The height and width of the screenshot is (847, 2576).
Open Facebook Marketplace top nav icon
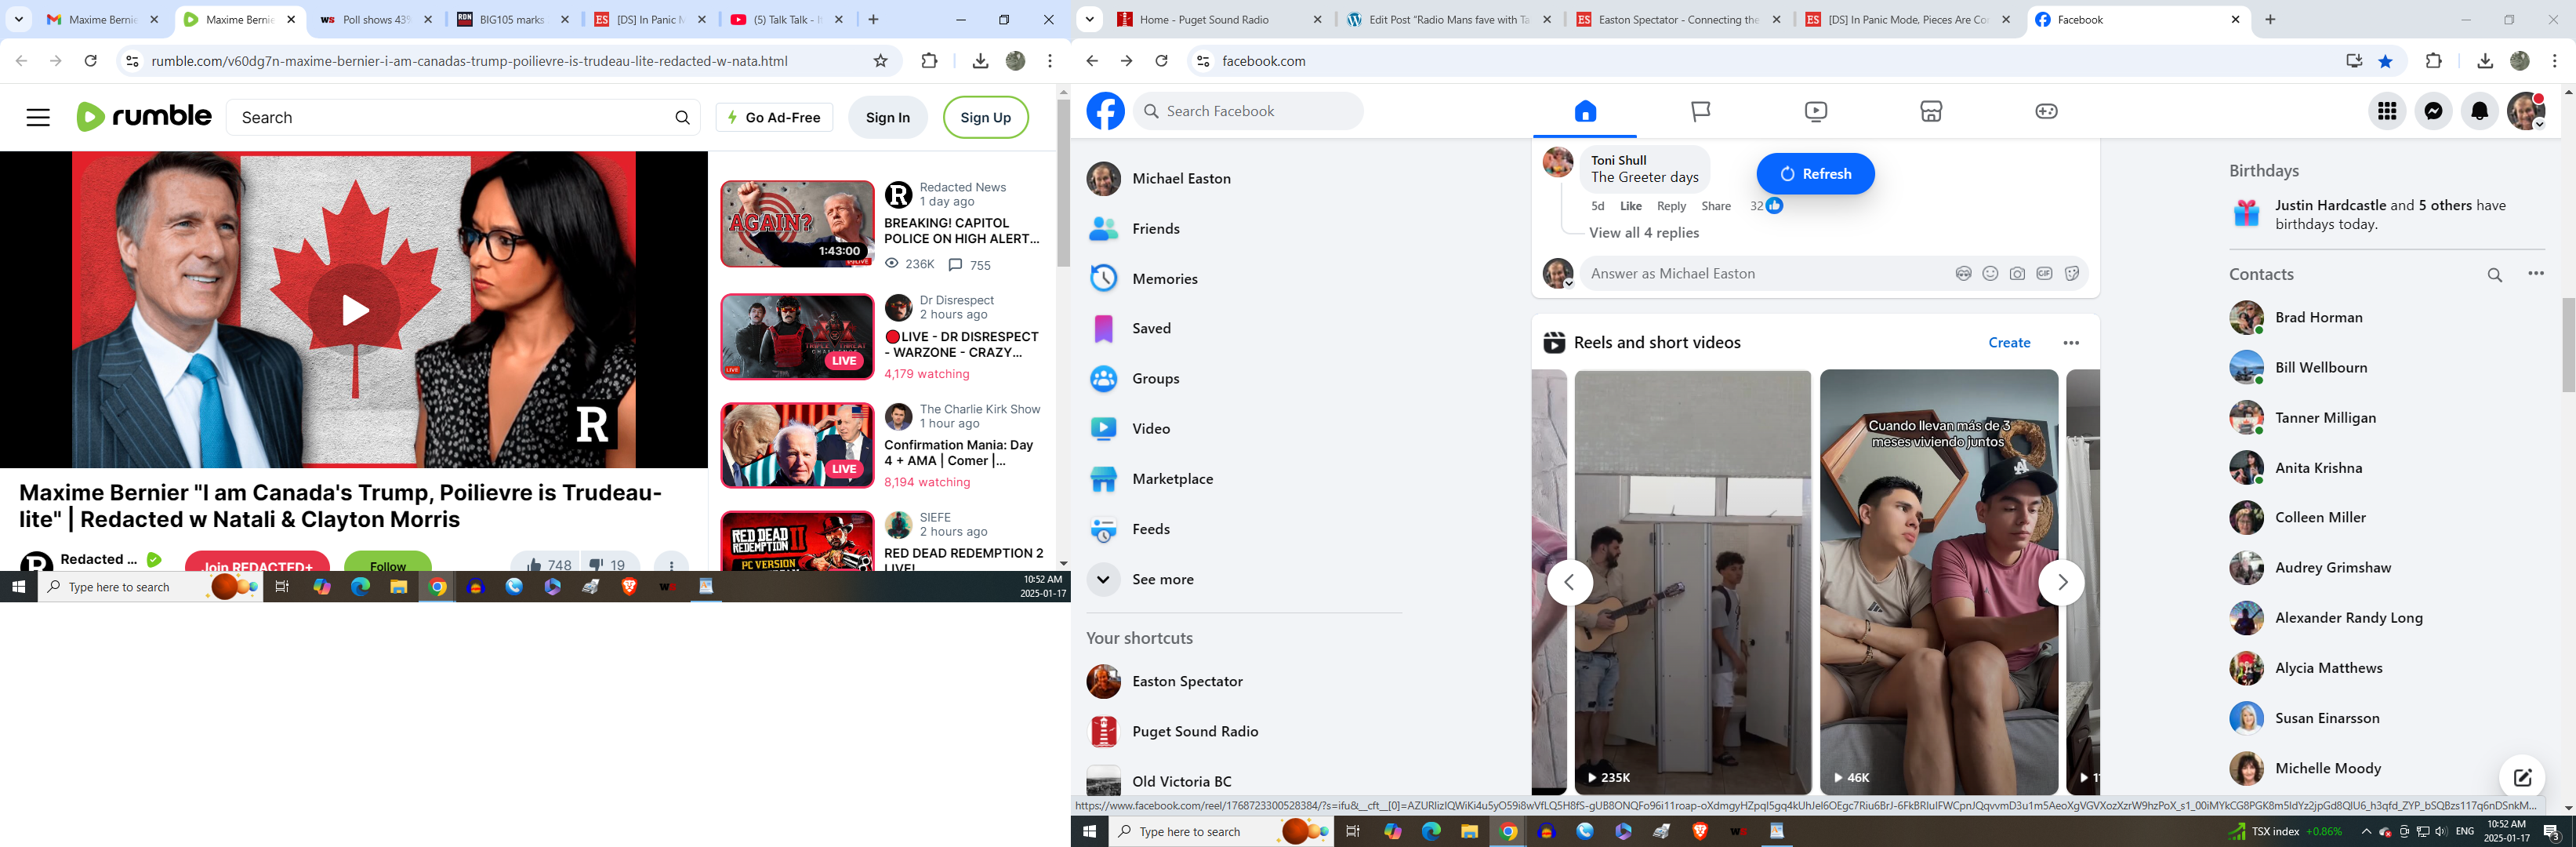point(1931,111)
